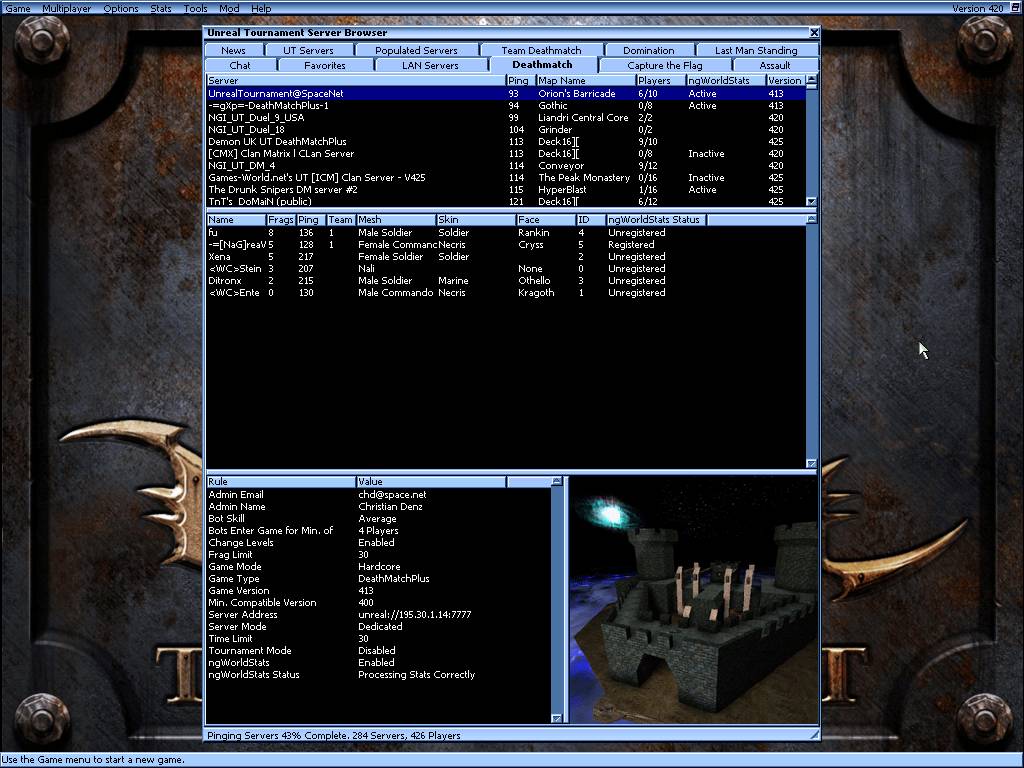Select Demon UK UT DeathMatchPlus server
Viewport: 1024px width, 768px height.
click(x=506, y=142)
